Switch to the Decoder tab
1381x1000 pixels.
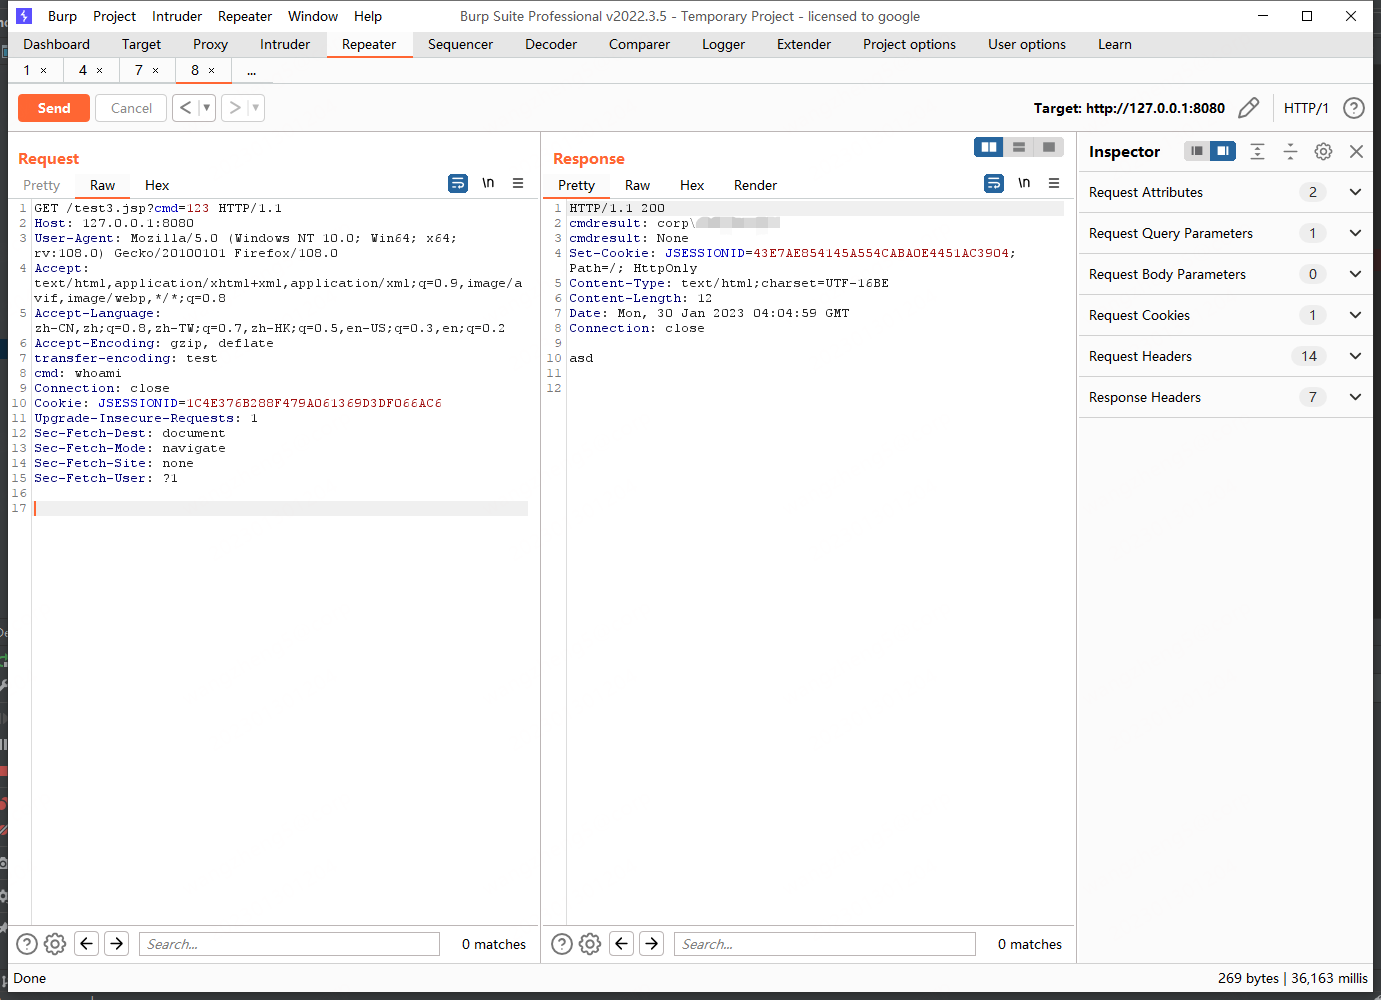coord(551,44)
